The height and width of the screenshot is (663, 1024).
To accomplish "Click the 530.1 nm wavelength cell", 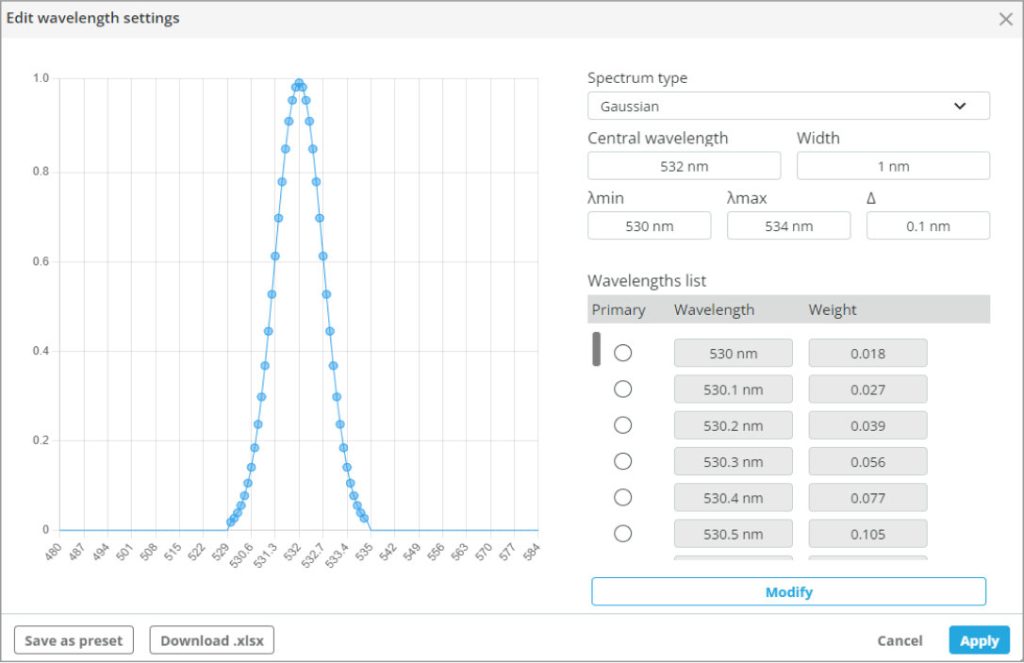I will tap(733, 389).
